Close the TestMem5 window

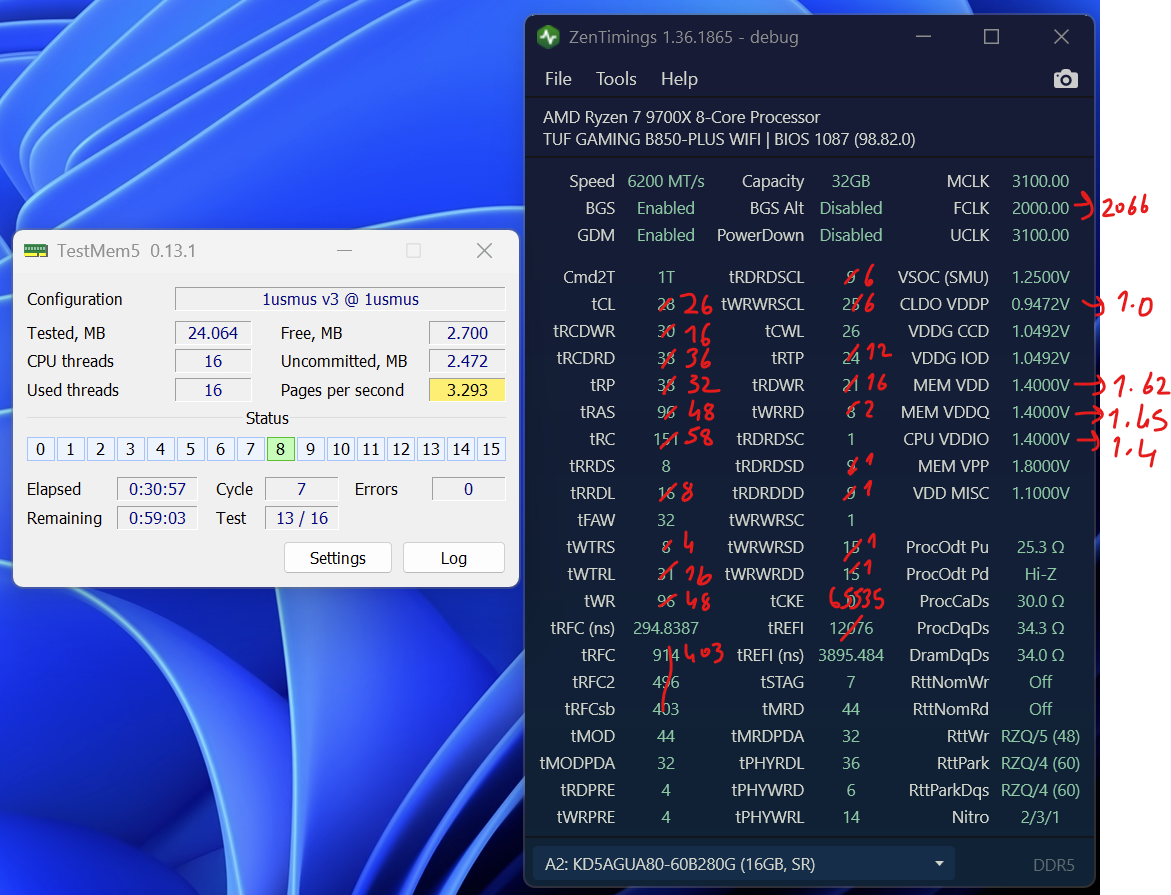coord(485,250)
